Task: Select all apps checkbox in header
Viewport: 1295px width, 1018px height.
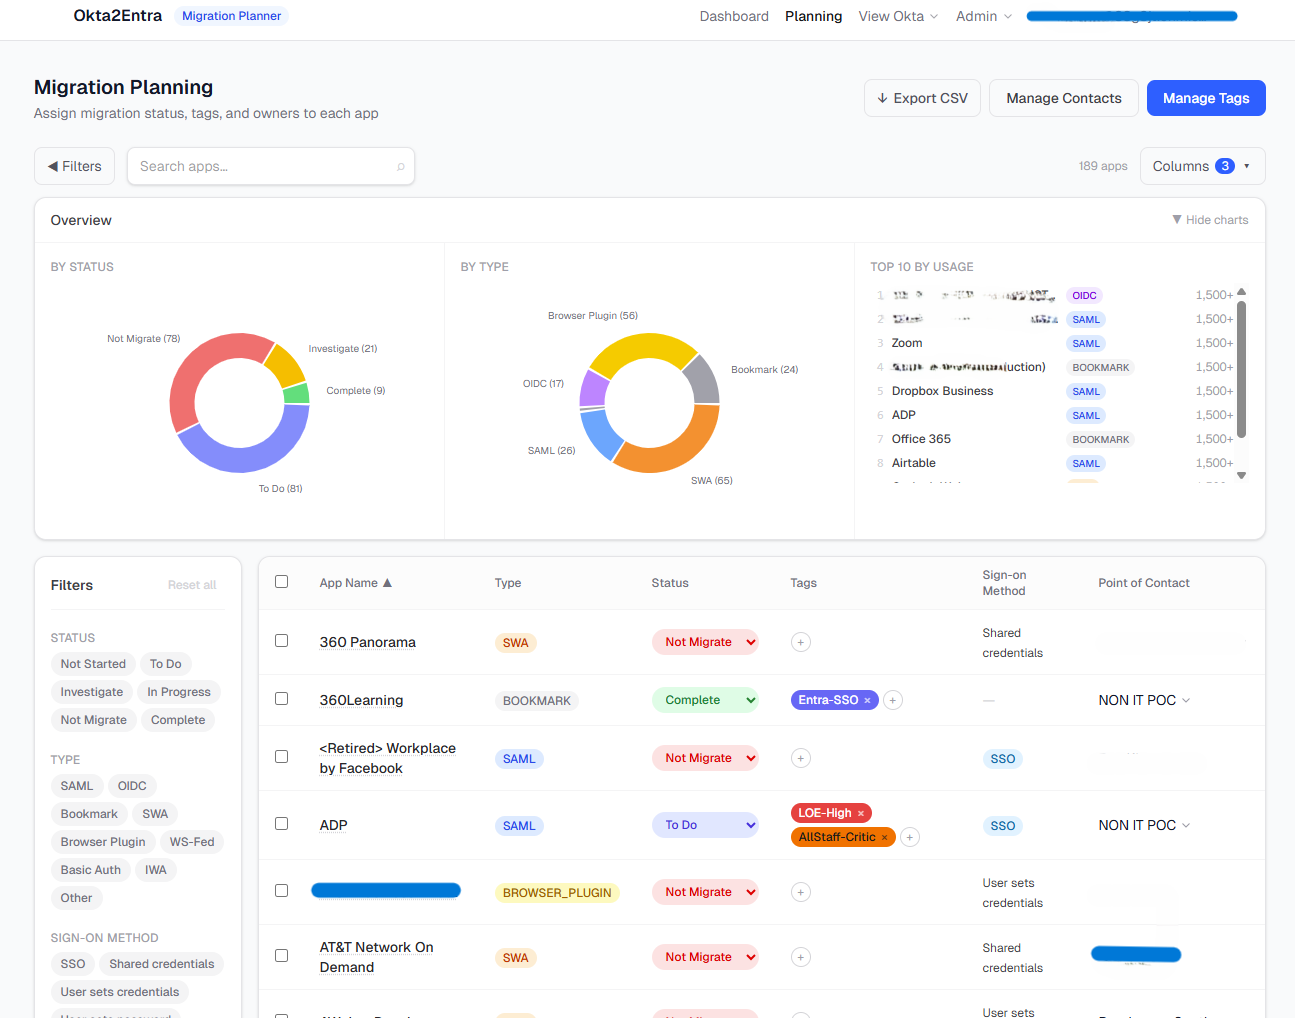Action: (282, 582)
